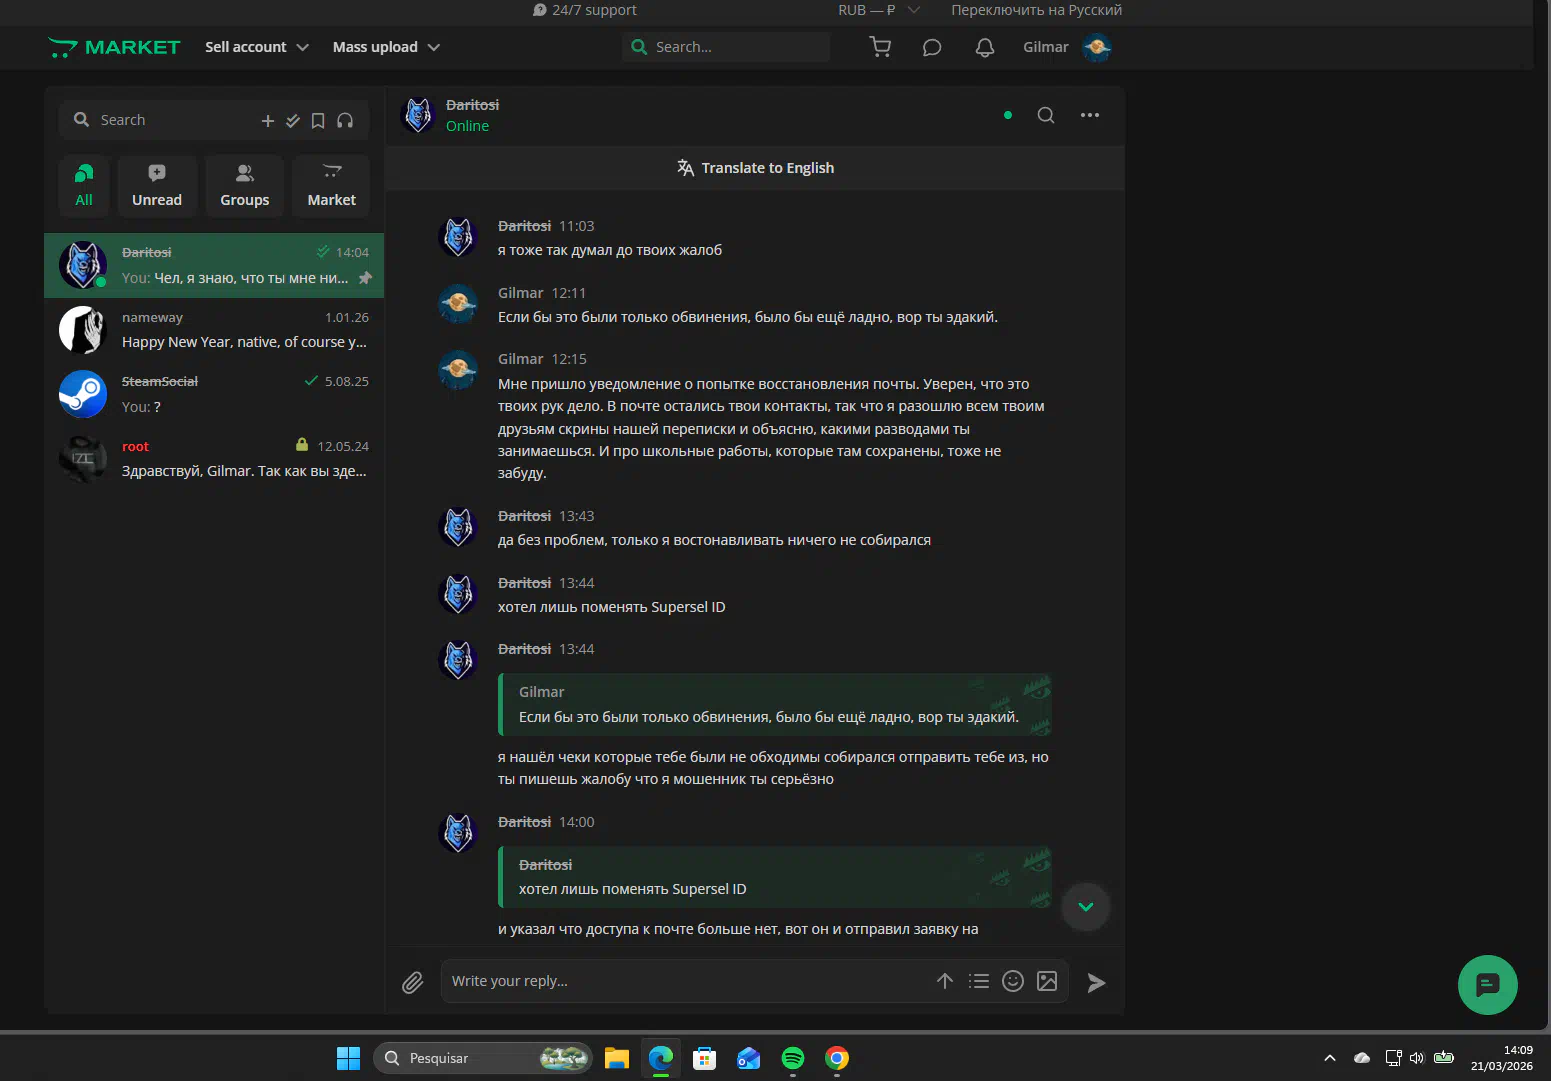Open the three-dots chat options menu

pos(1090,115)
